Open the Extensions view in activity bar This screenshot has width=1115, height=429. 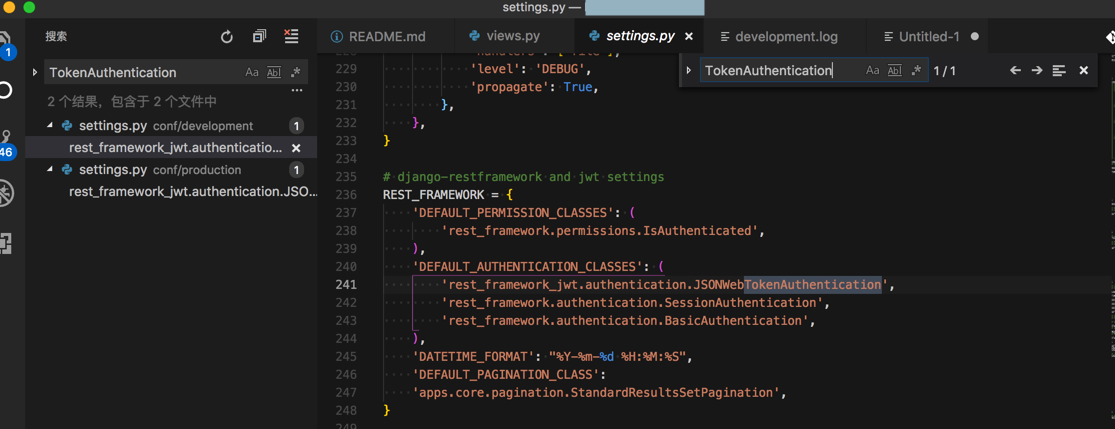point(6,243)
